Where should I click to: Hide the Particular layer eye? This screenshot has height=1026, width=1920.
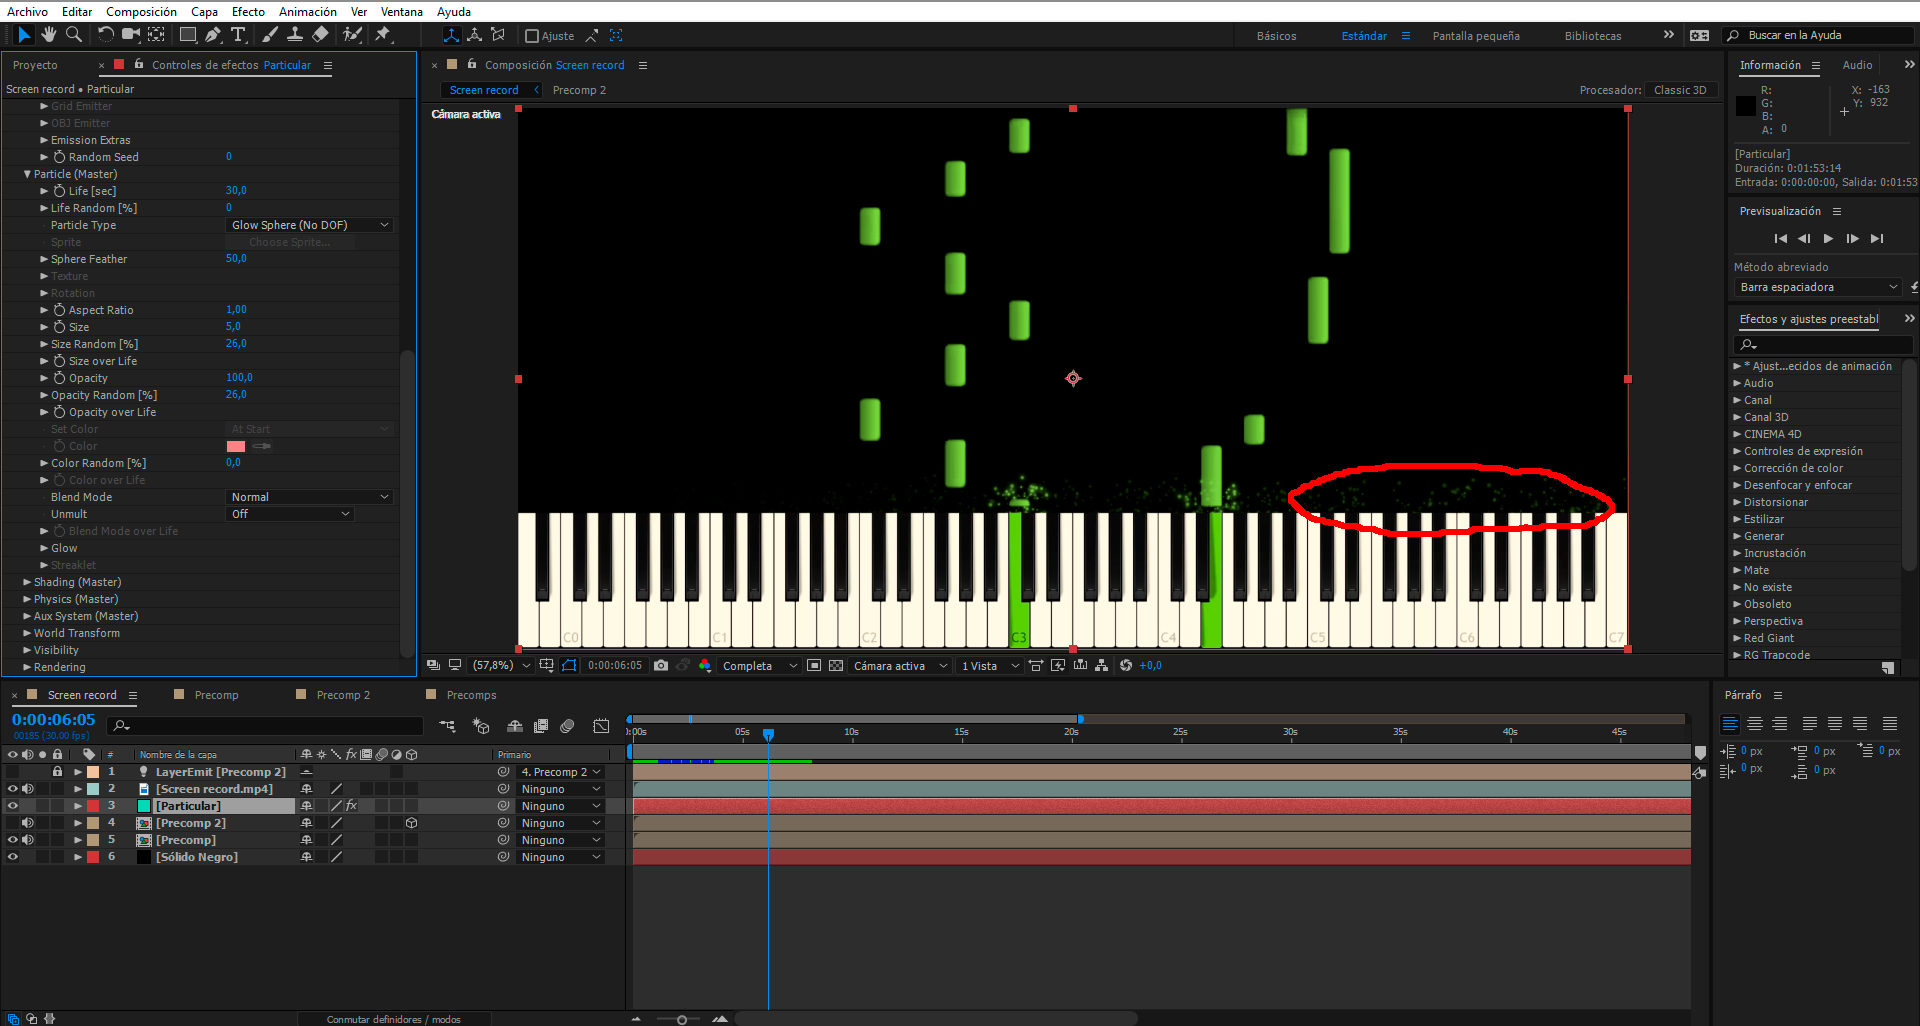pyautogui.click(x=12, y=806)
